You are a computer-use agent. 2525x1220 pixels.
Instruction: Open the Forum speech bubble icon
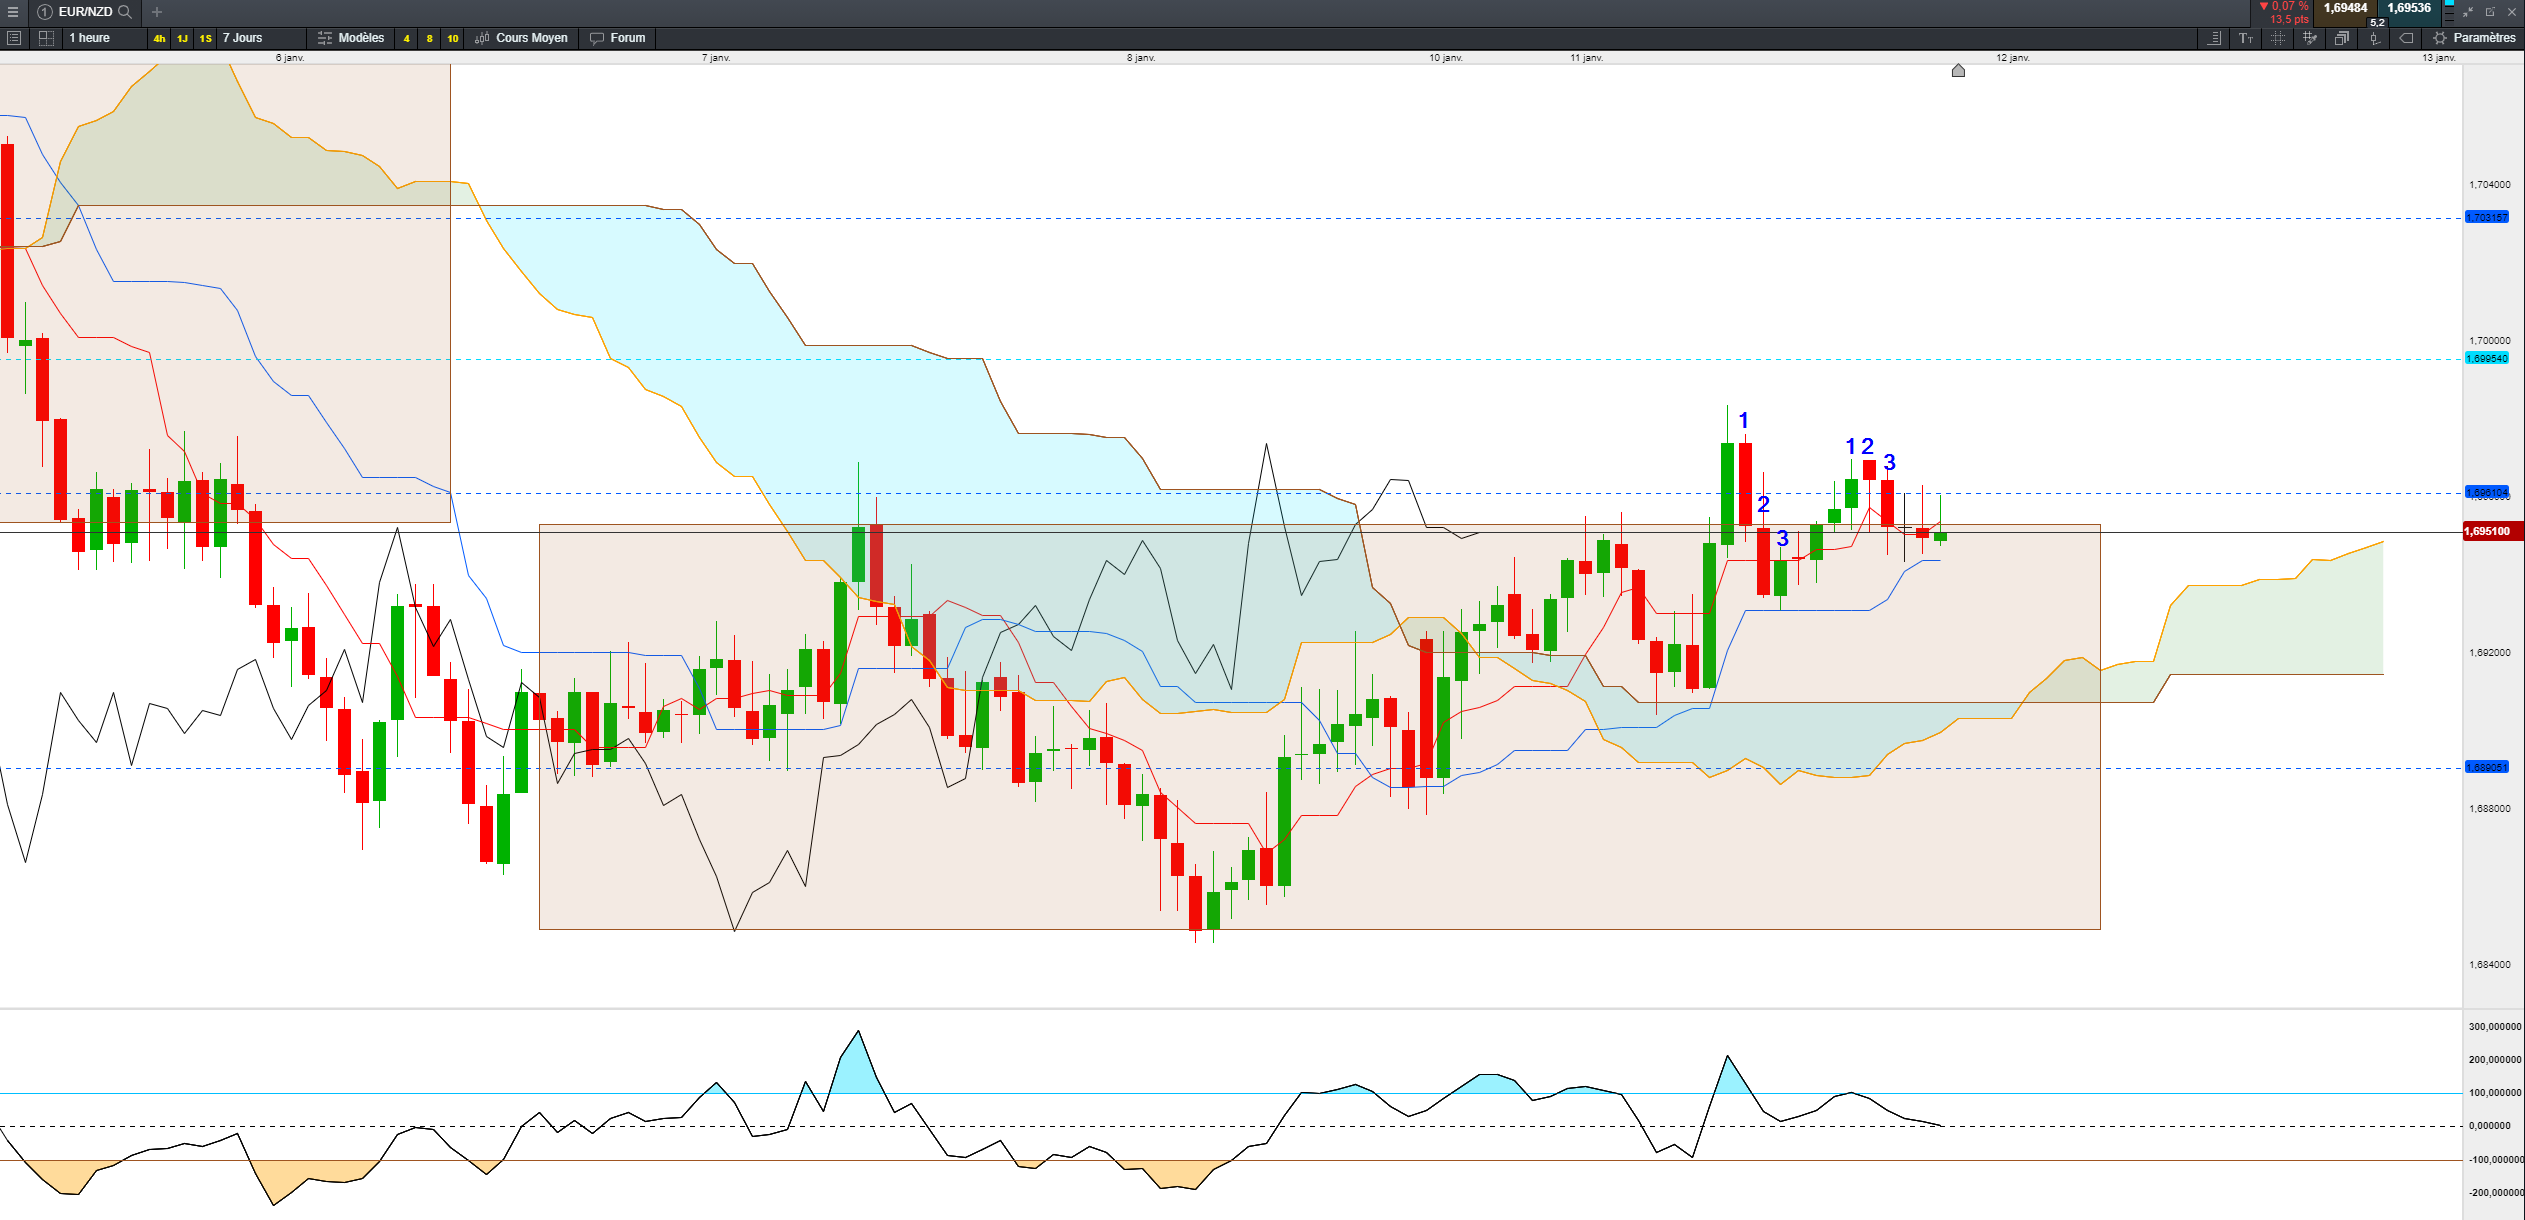(597, 38)
